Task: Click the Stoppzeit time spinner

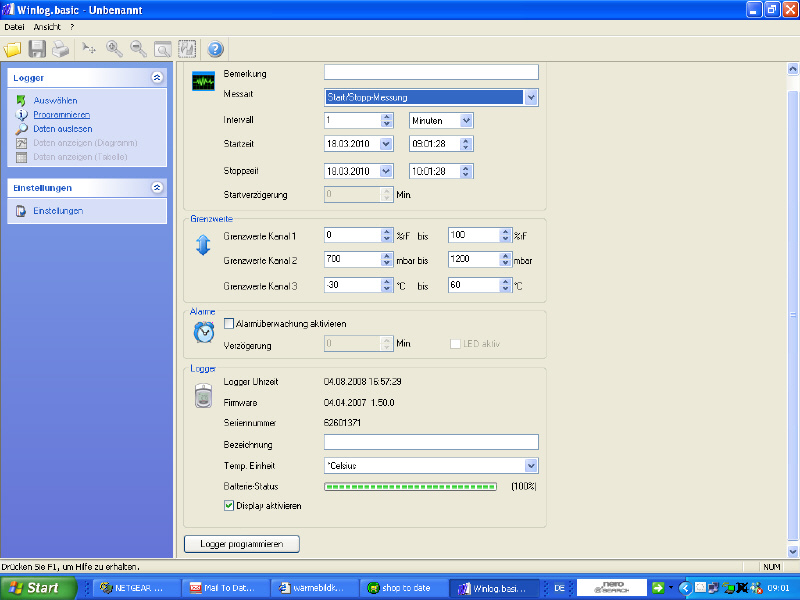Action: (465, 171)
